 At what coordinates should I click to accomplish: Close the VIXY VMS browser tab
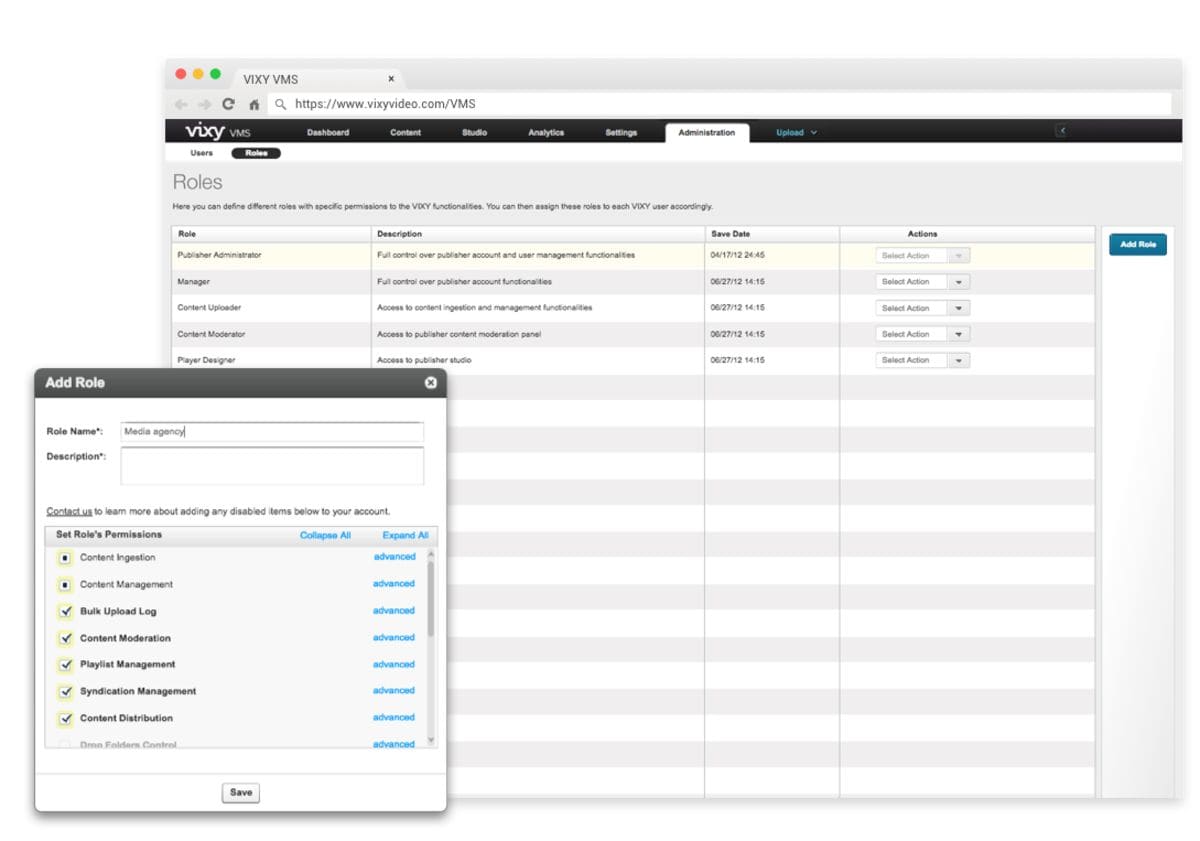click(391, 79)
